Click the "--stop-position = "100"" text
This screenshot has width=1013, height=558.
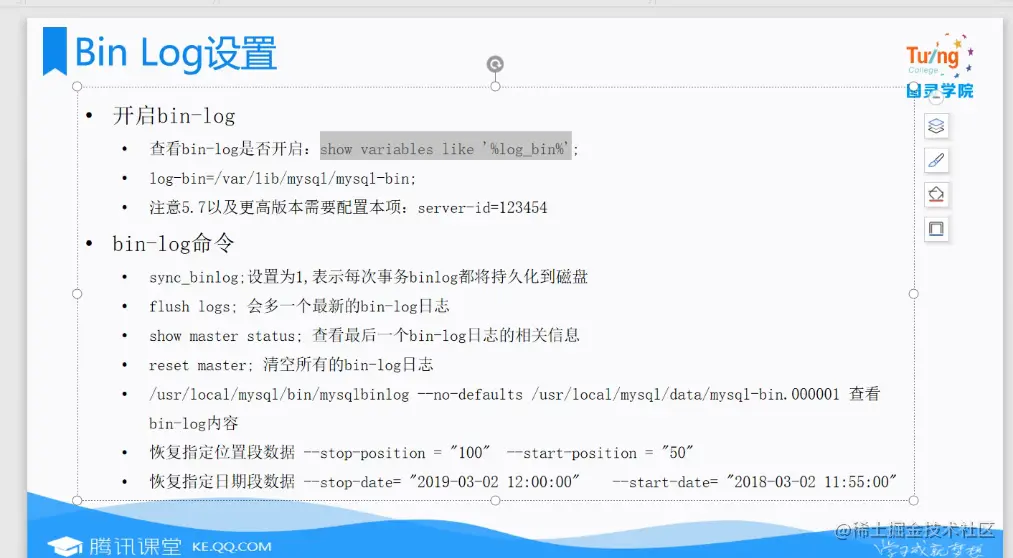coord(397,453)
